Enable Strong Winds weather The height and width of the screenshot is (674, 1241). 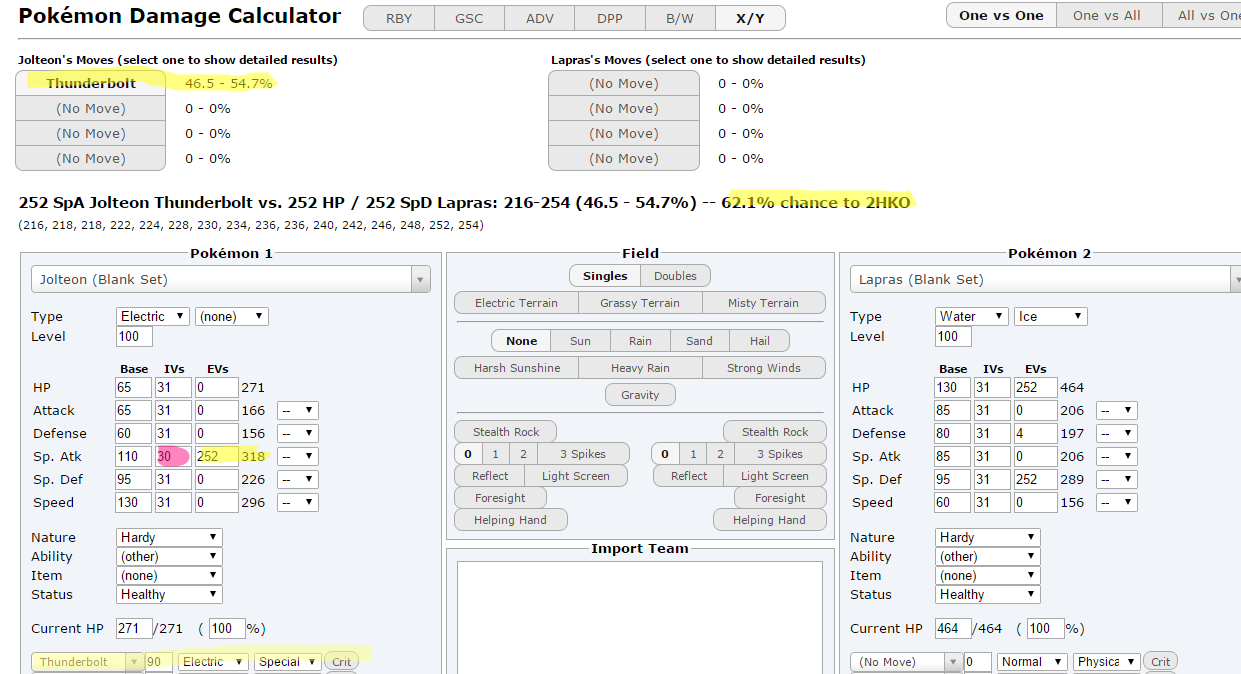coord(764,368)
